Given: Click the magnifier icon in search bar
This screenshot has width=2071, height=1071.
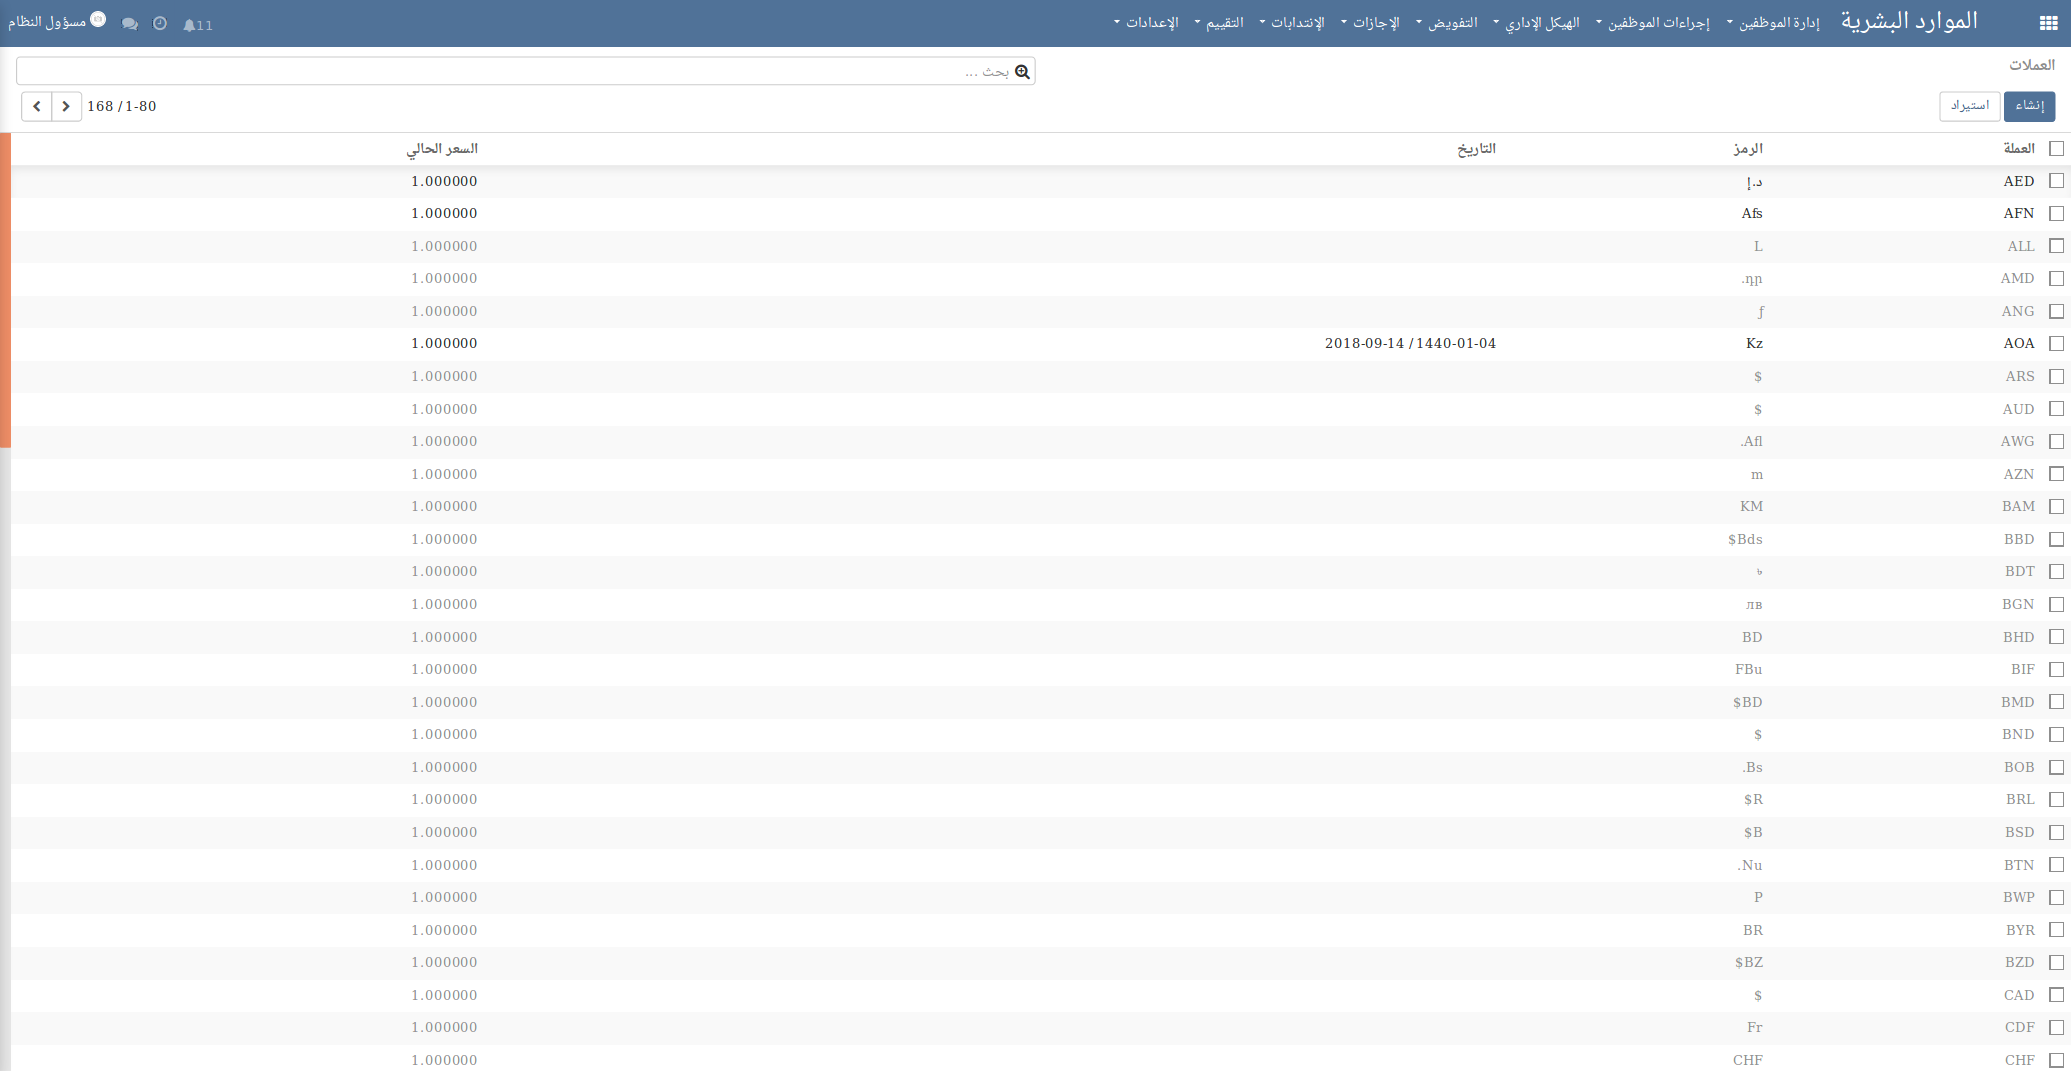Looking at the screenshot, I should 1022,72.
